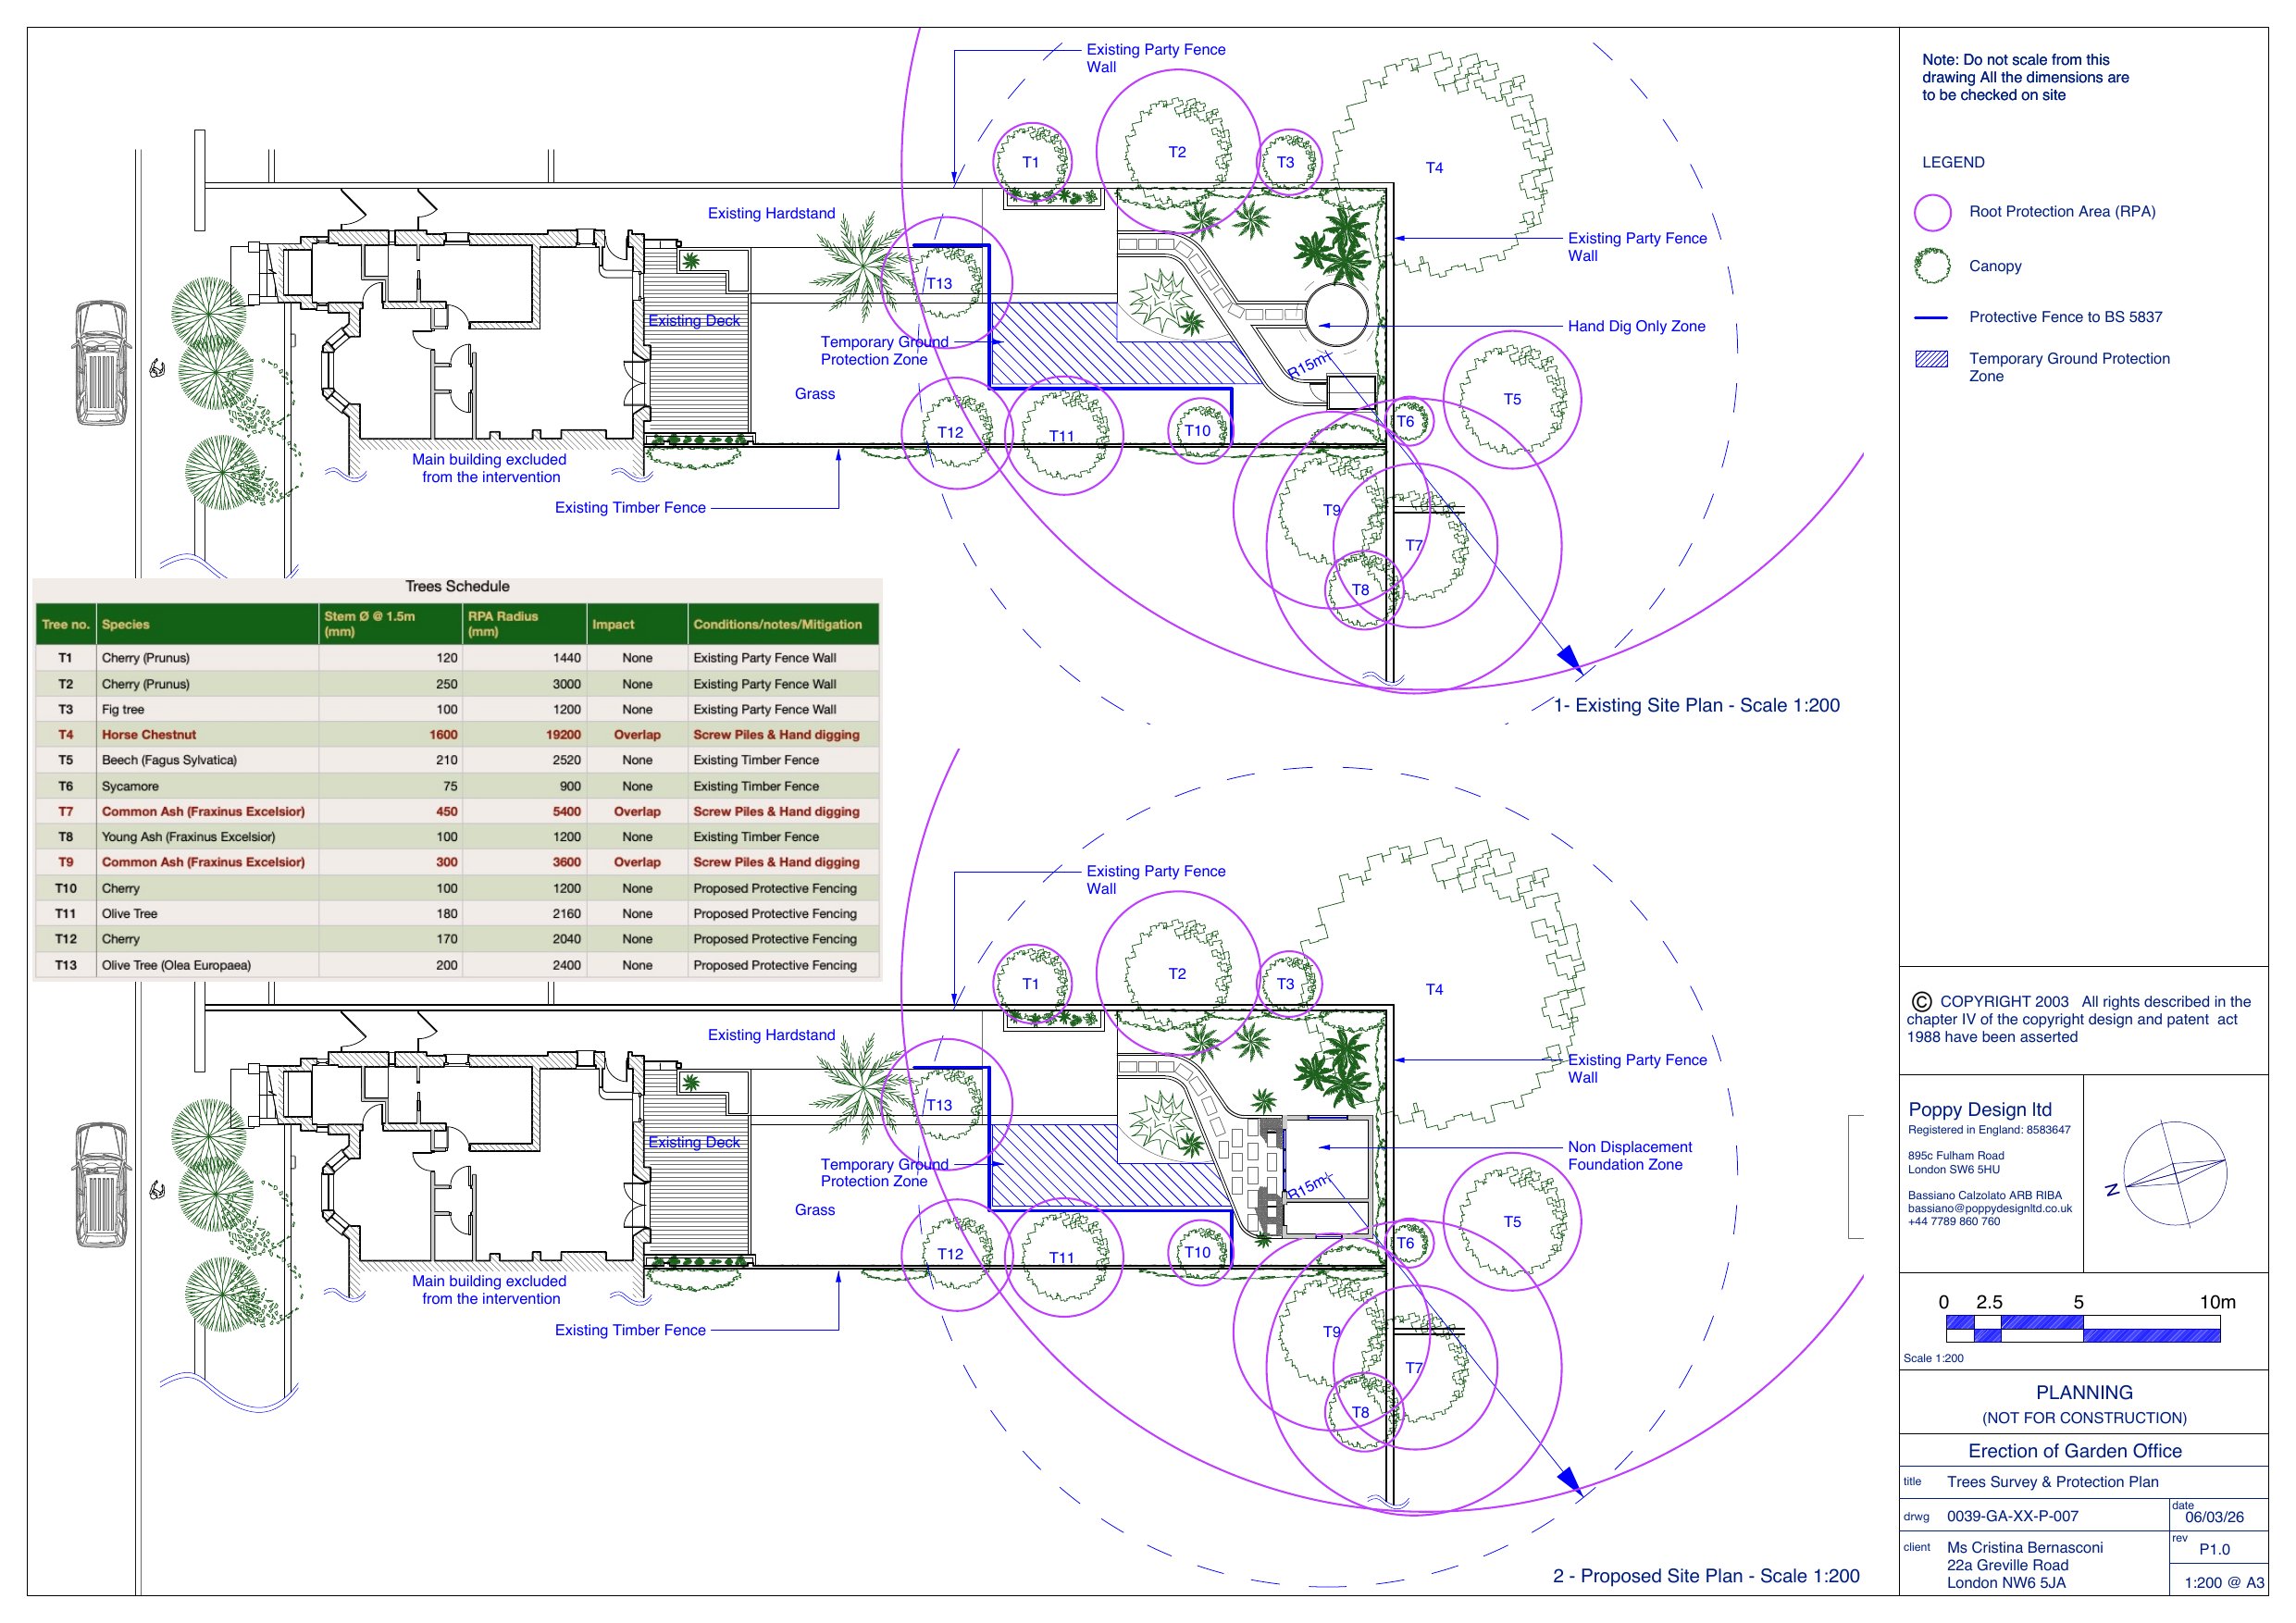Click the car symbol on existing site plan
Image resolution: width=2296 pixels, height=1623 pixels.
pos(101,363)
